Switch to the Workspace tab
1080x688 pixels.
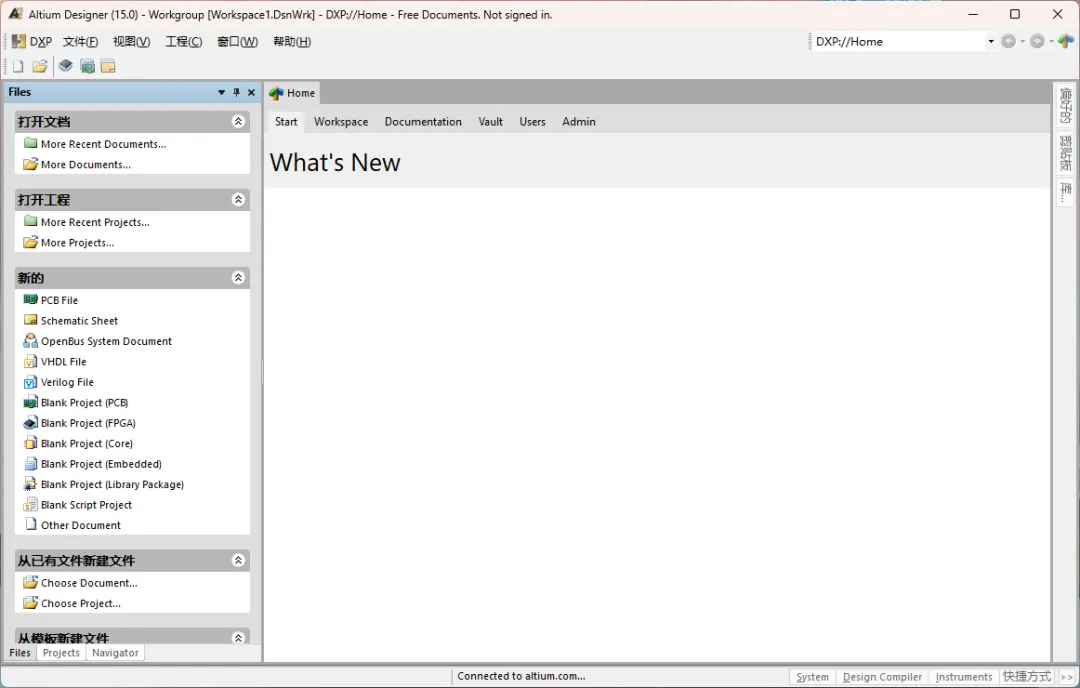[341, 122]
